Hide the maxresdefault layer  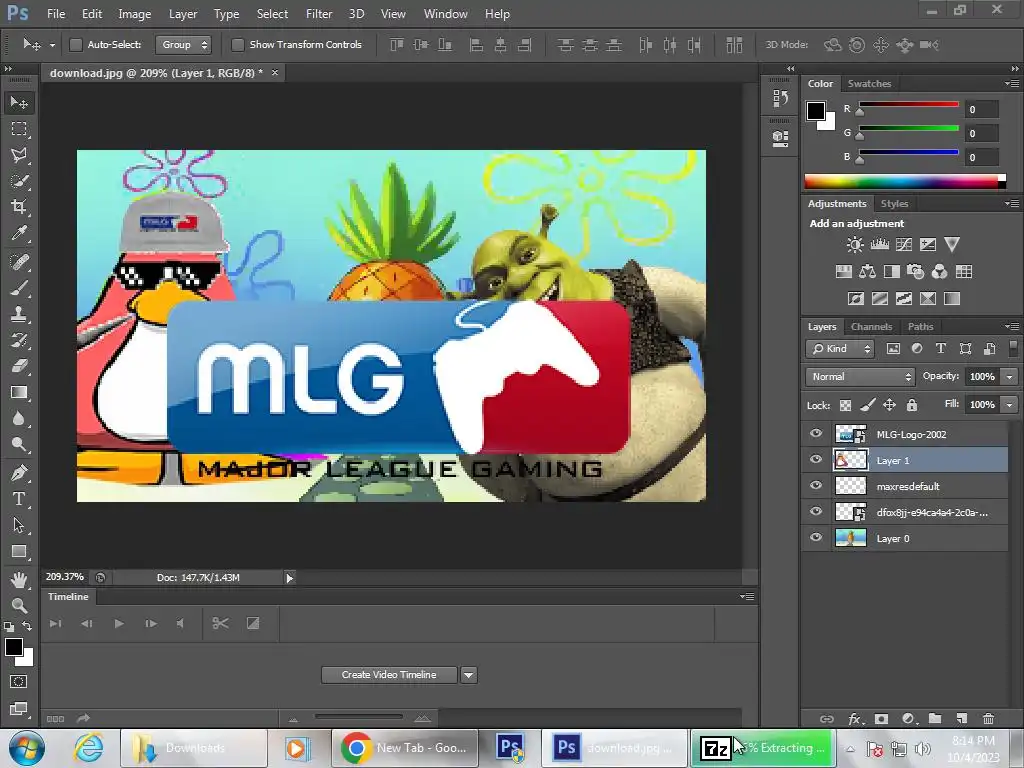[816, 485]
